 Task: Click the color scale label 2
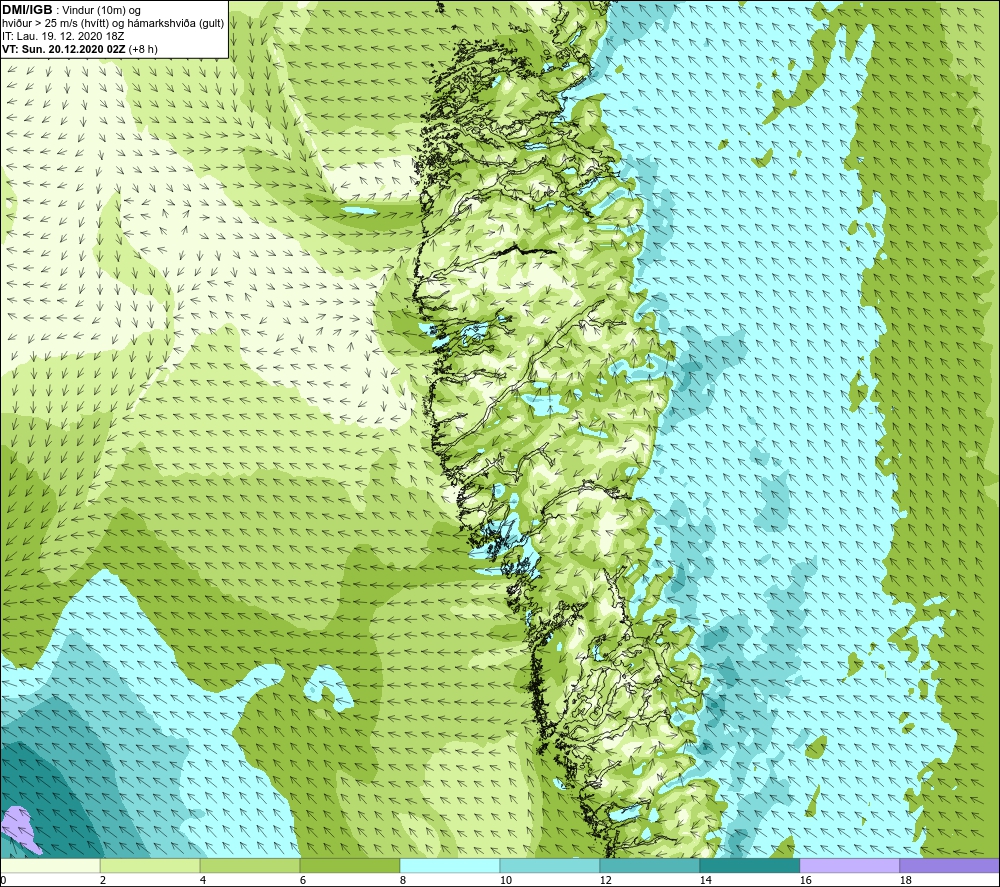coord(103,880)
